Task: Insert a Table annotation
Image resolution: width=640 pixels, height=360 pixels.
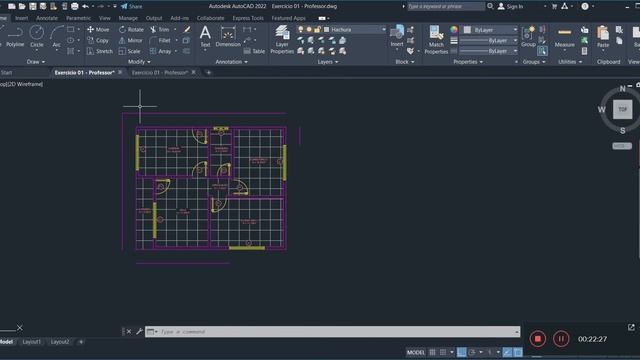Action: click(254, 51)
